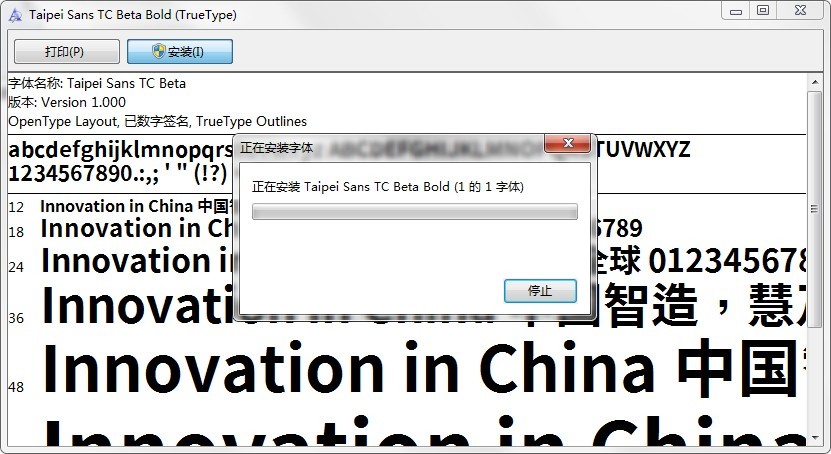Click the vertical scrollbar down arrow

(815, 439)
